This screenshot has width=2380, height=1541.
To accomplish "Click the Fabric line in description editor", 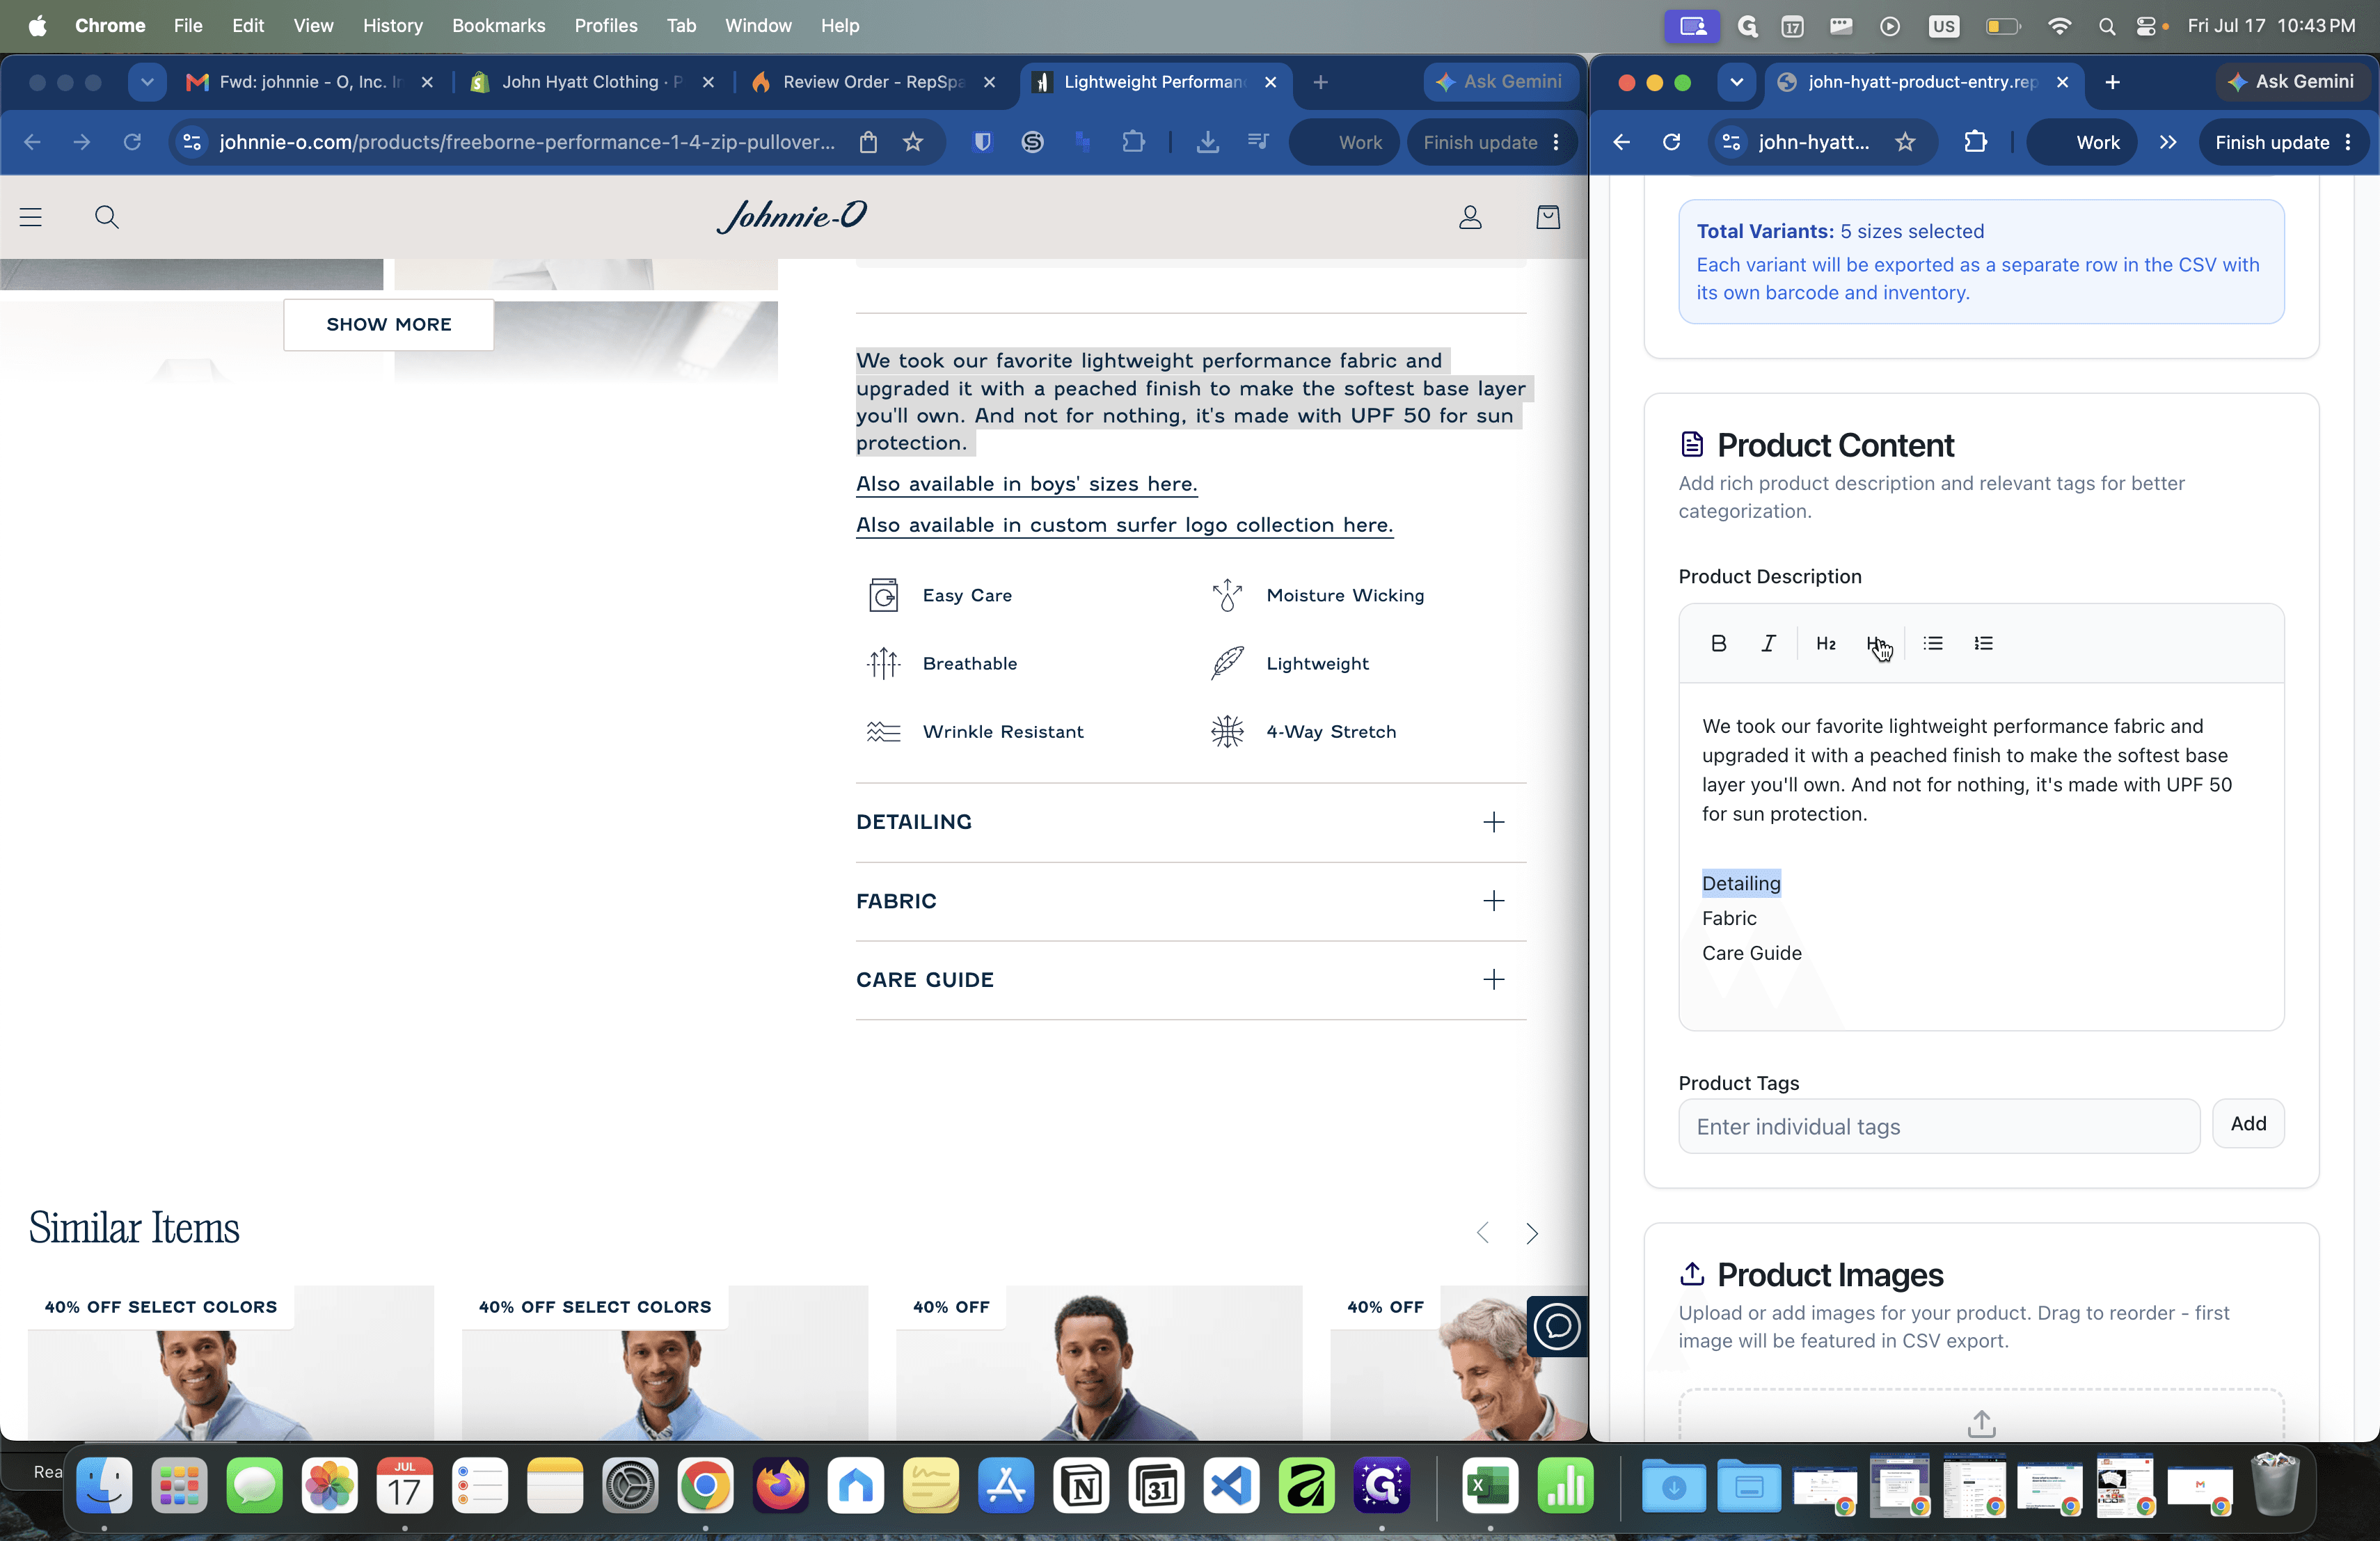I will click(x=1729, y=918).
